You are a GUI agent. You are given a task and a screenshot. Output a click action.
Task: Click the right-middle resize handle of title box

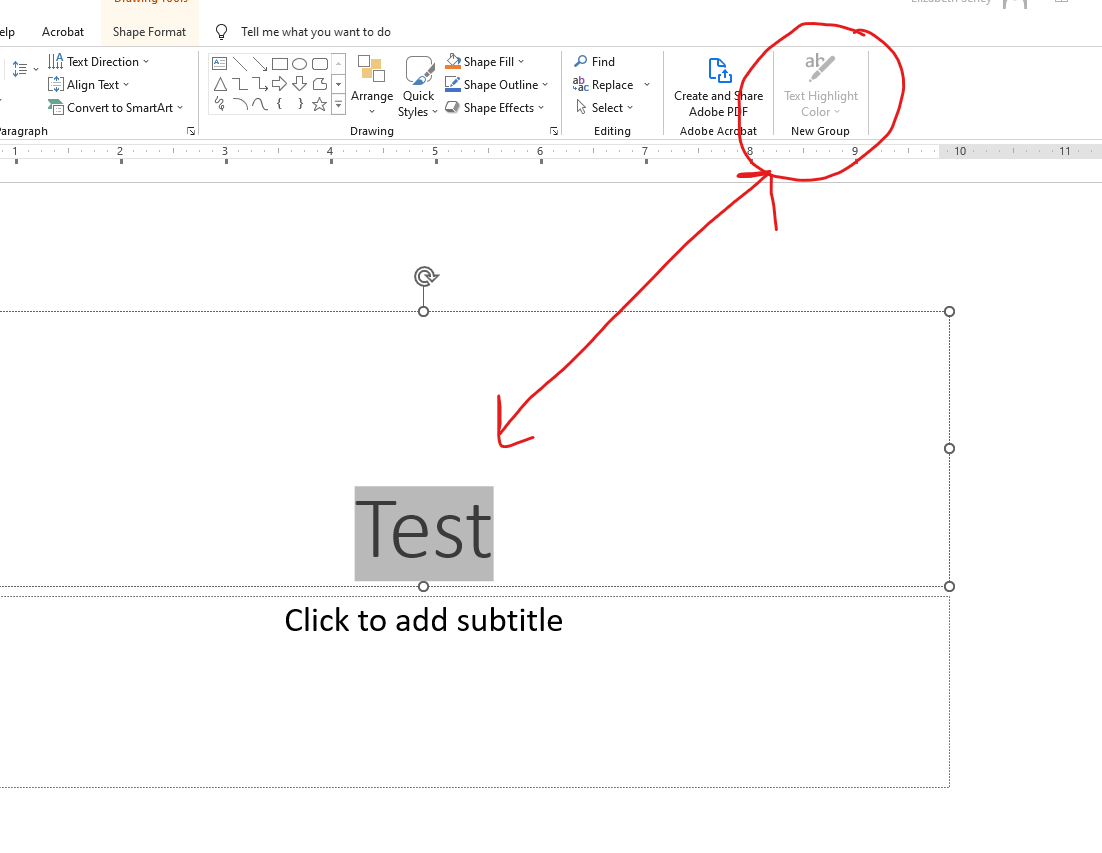pyautogui.click(x=949, y=448)
